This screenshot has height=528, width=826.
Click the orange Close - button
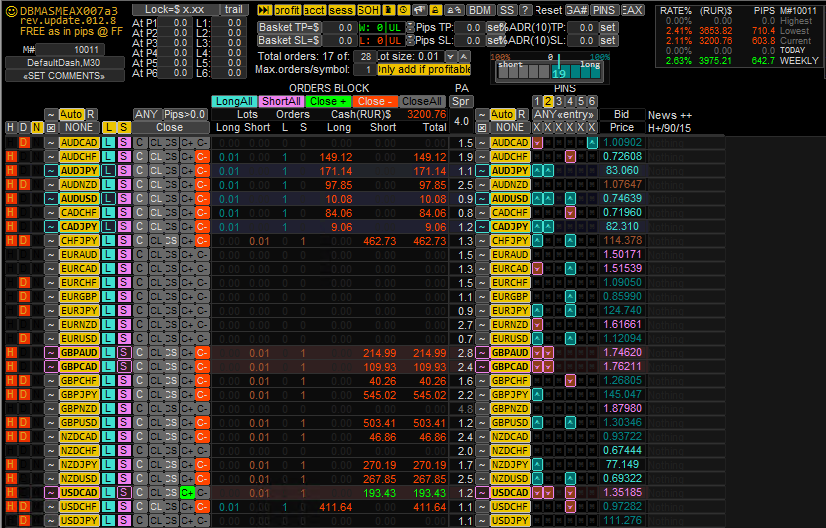[x=375, y=101]
